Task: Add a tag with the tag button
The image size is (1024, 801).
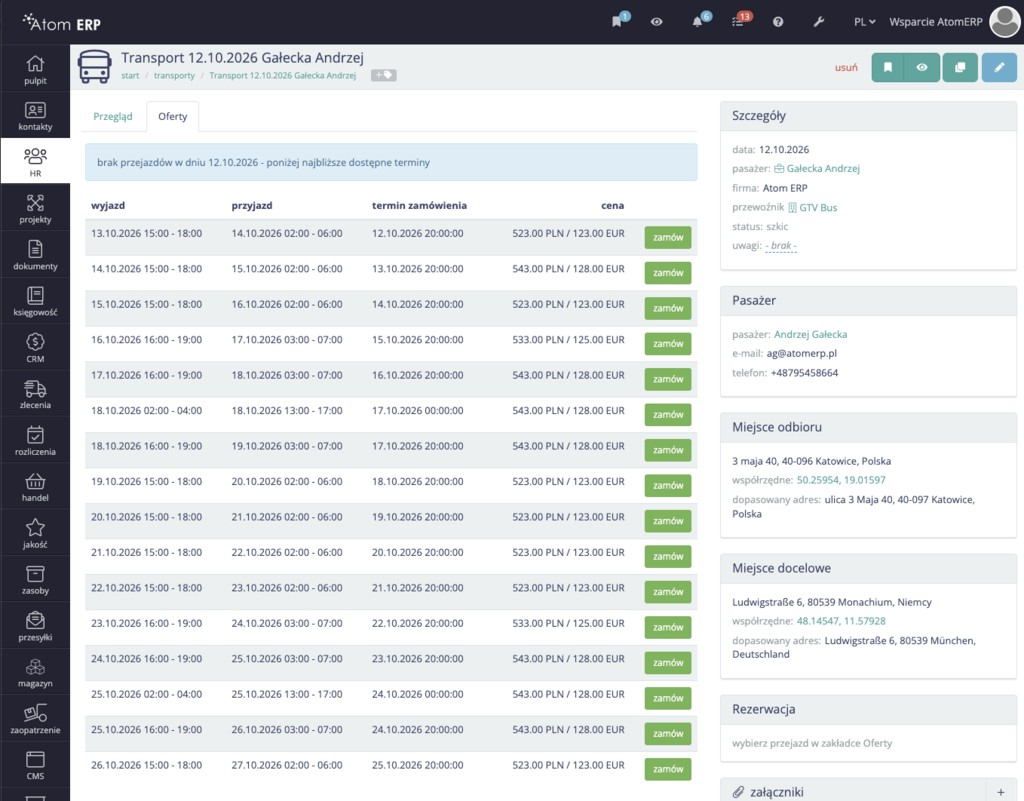Action: pos(383,75)
